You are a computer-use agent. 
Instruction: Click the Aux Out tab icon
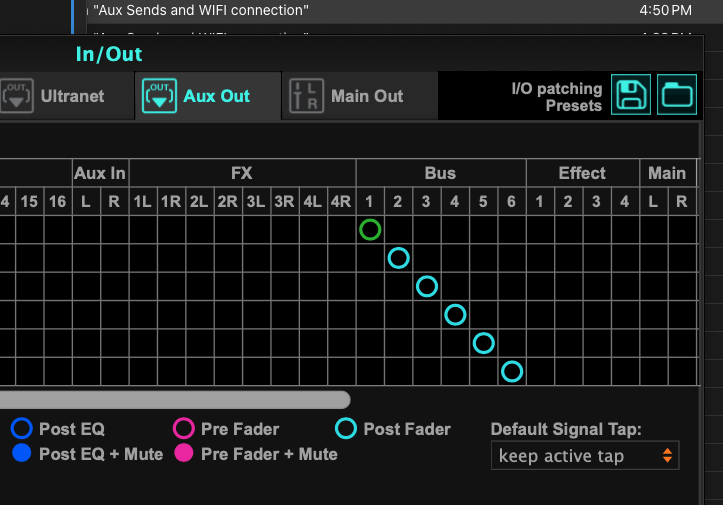[x=159, y=96]
